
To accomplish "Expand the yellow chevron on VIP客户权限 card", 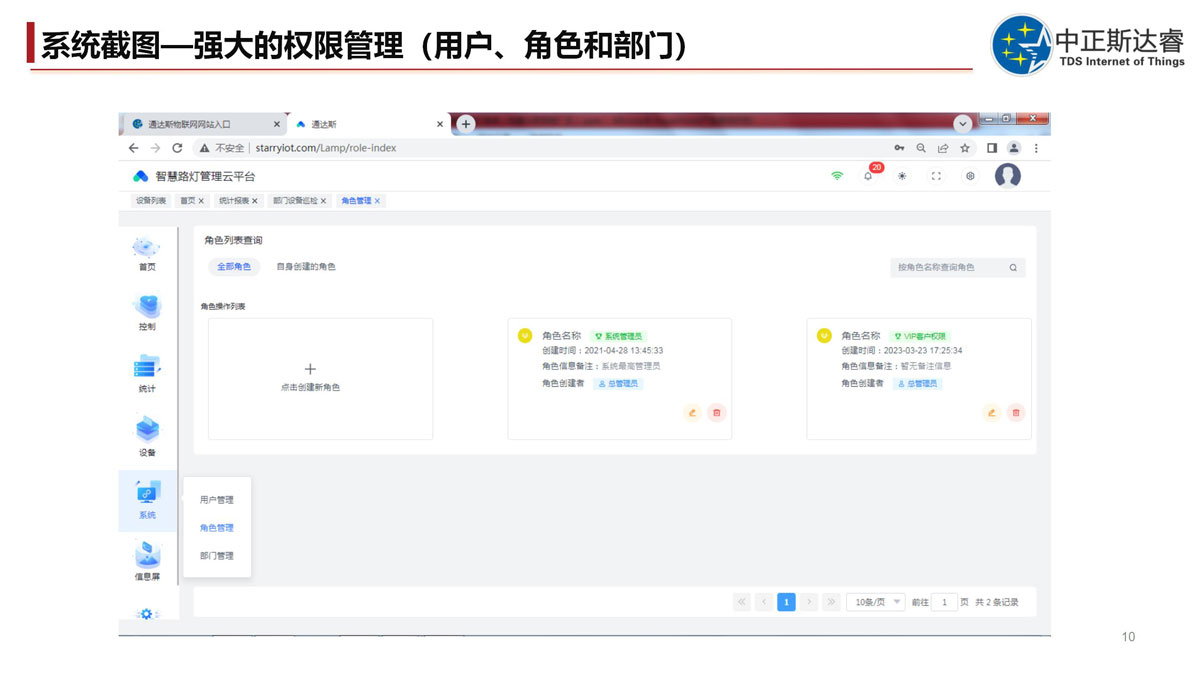I will [x=824, y=336].
